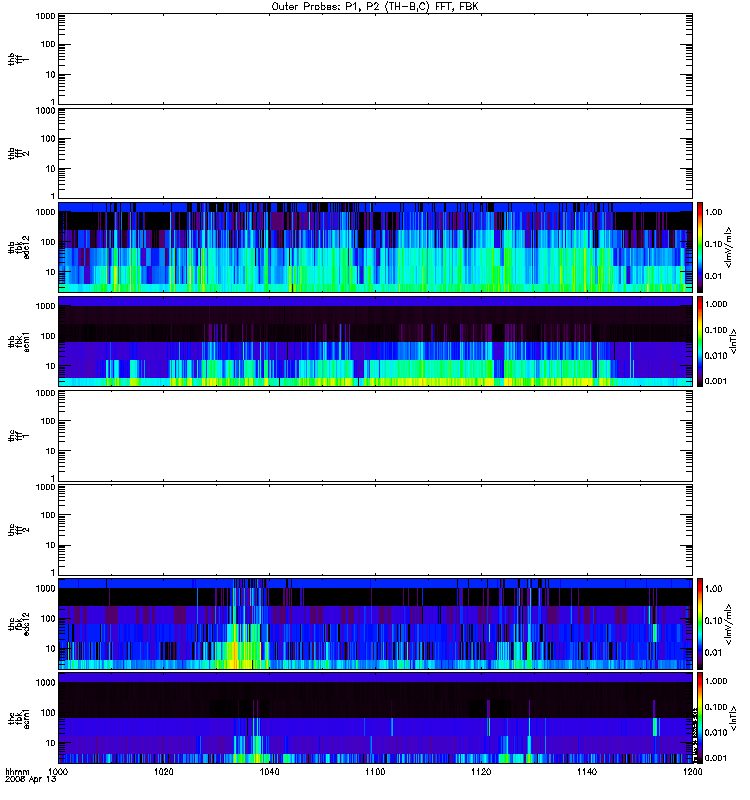
Task: Click the '1000' frequency tick on thb fff 1 panel
Action: pyautogui.click(x=45, y=16)
